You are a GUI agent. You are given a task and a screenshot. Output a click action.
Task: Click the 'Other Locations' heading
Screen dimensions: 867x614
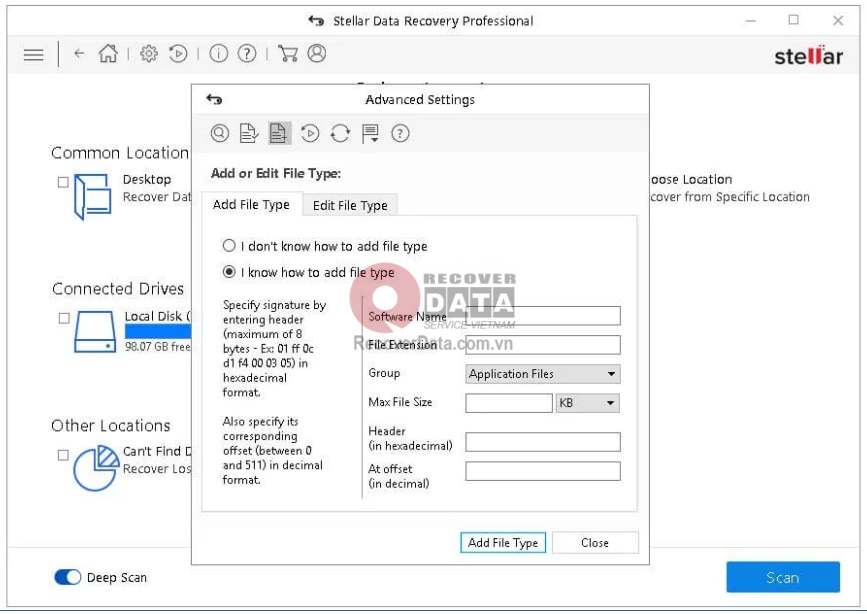(111, 425)
